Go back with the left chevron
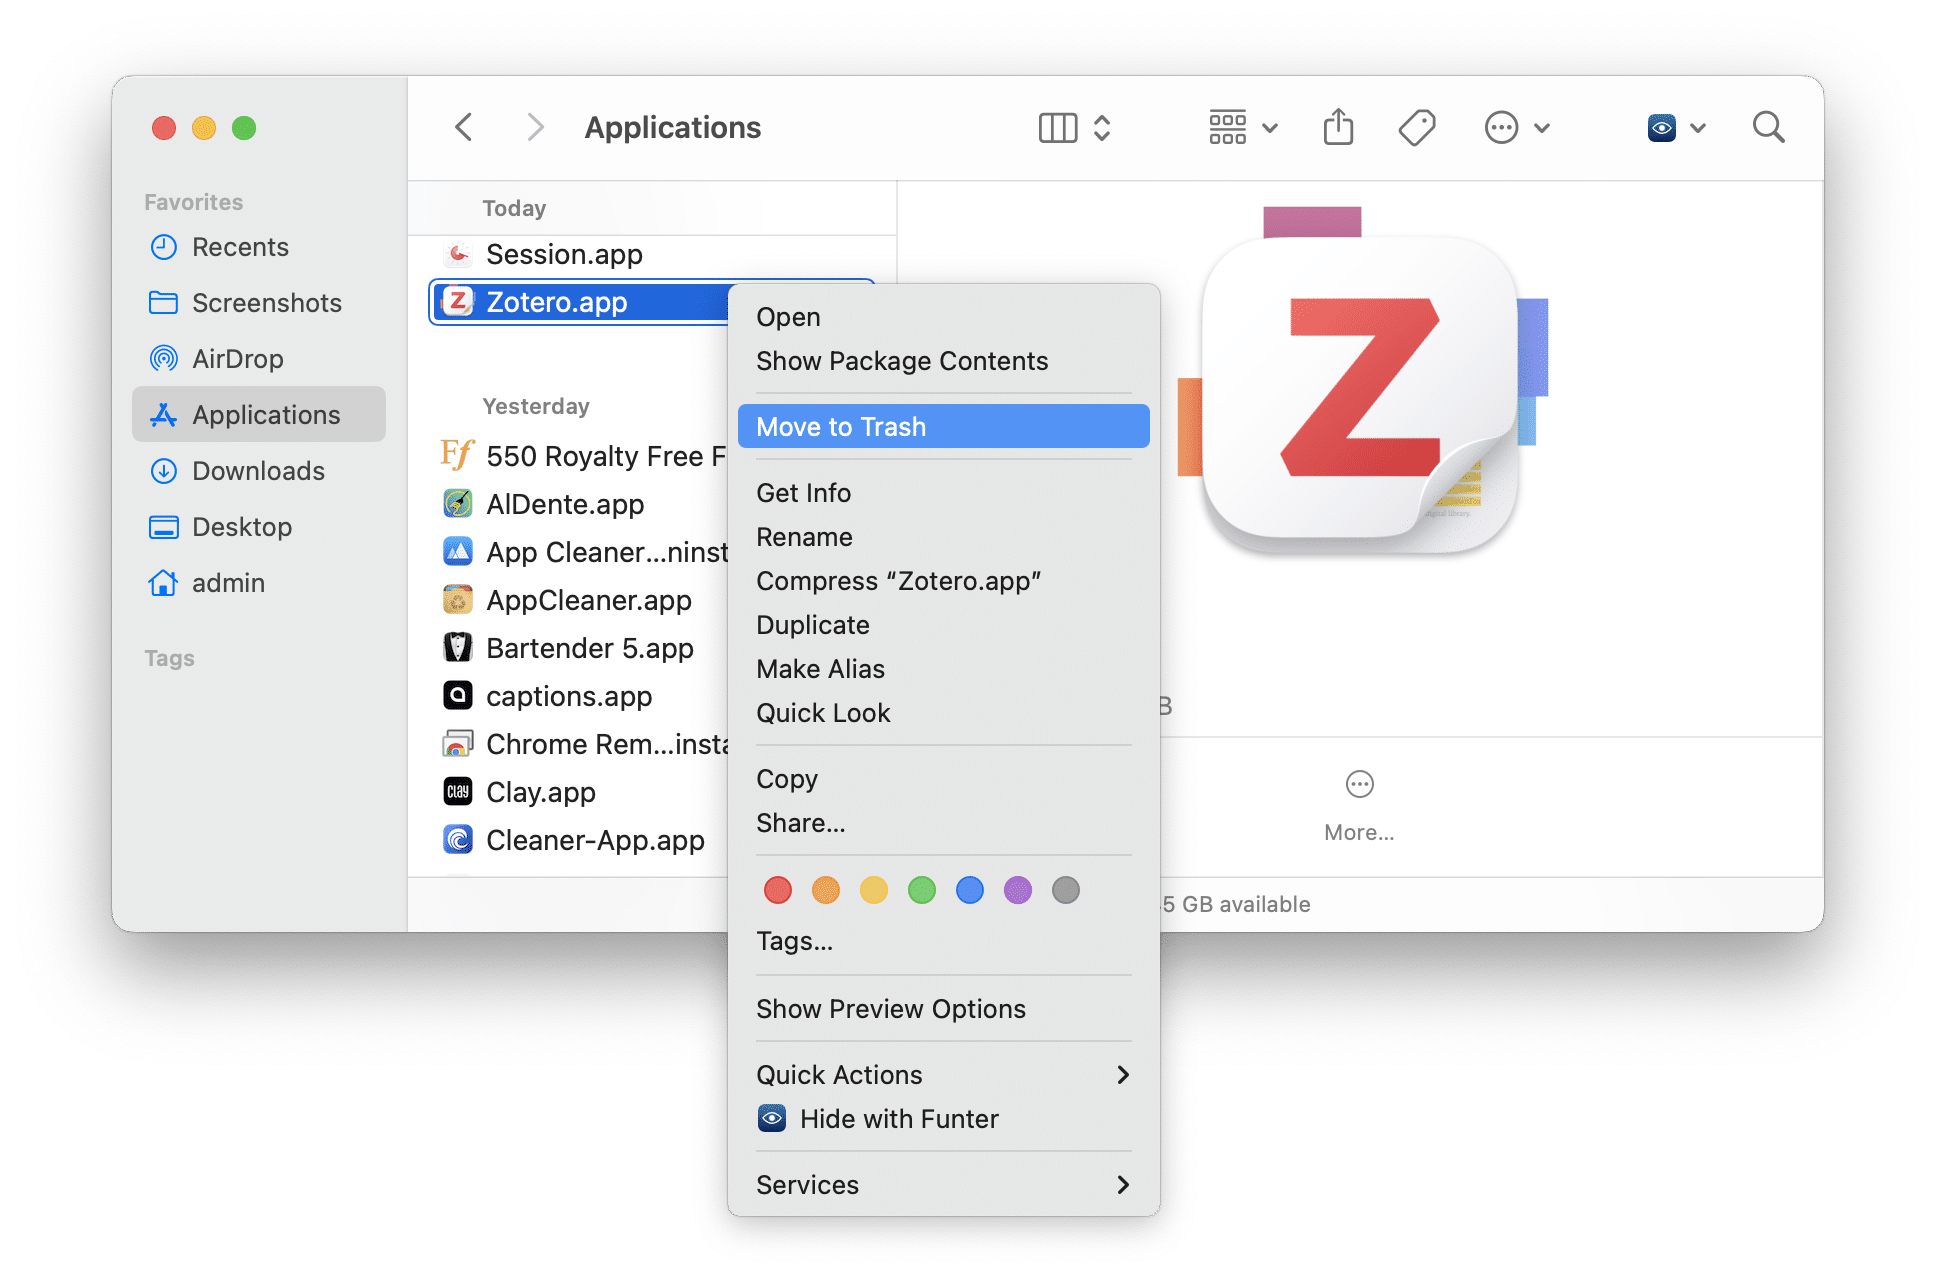1936x1270 pixels. point(463,127)
